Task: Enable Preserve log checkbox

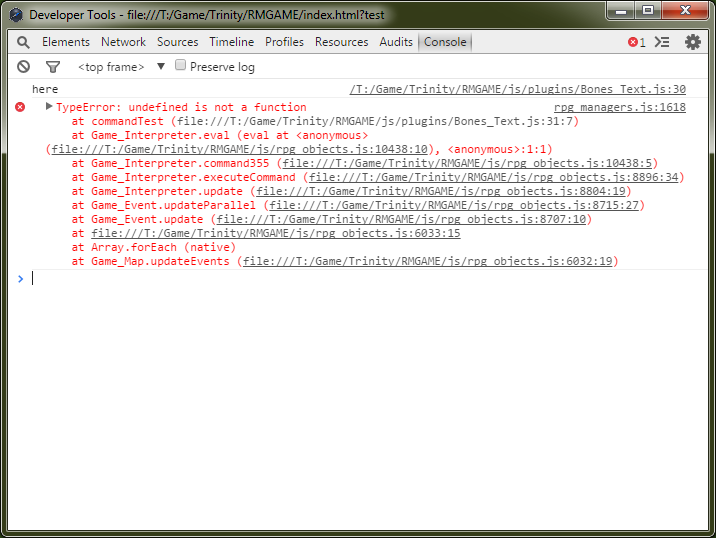Action: click(x=181, y=66)
